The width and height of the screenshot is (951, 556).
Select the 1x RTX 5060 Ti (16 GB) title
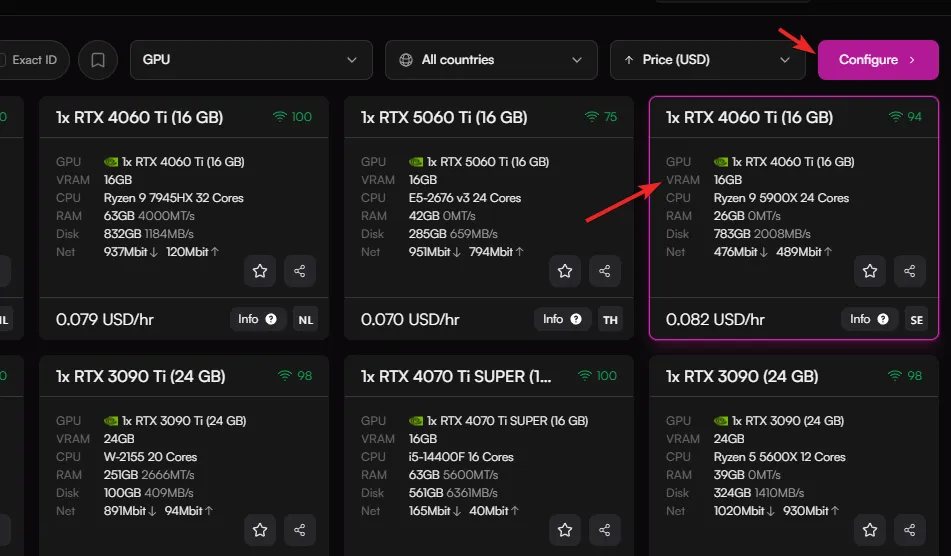(x=444, y=117)
